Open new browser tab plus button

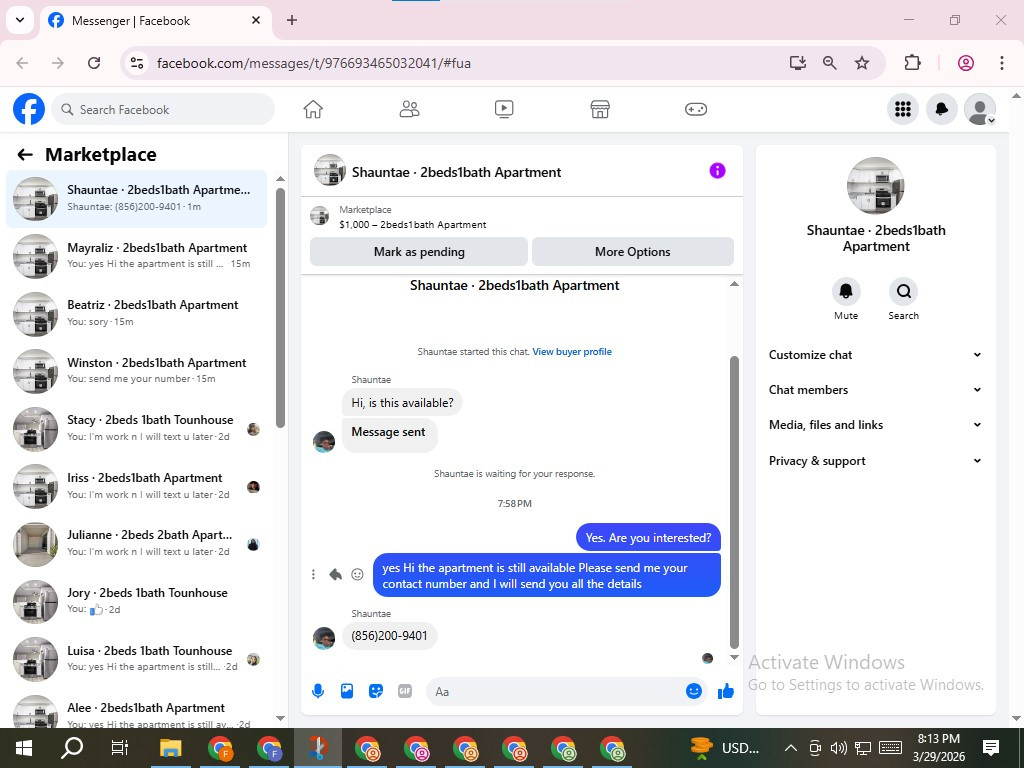point(292,20)
